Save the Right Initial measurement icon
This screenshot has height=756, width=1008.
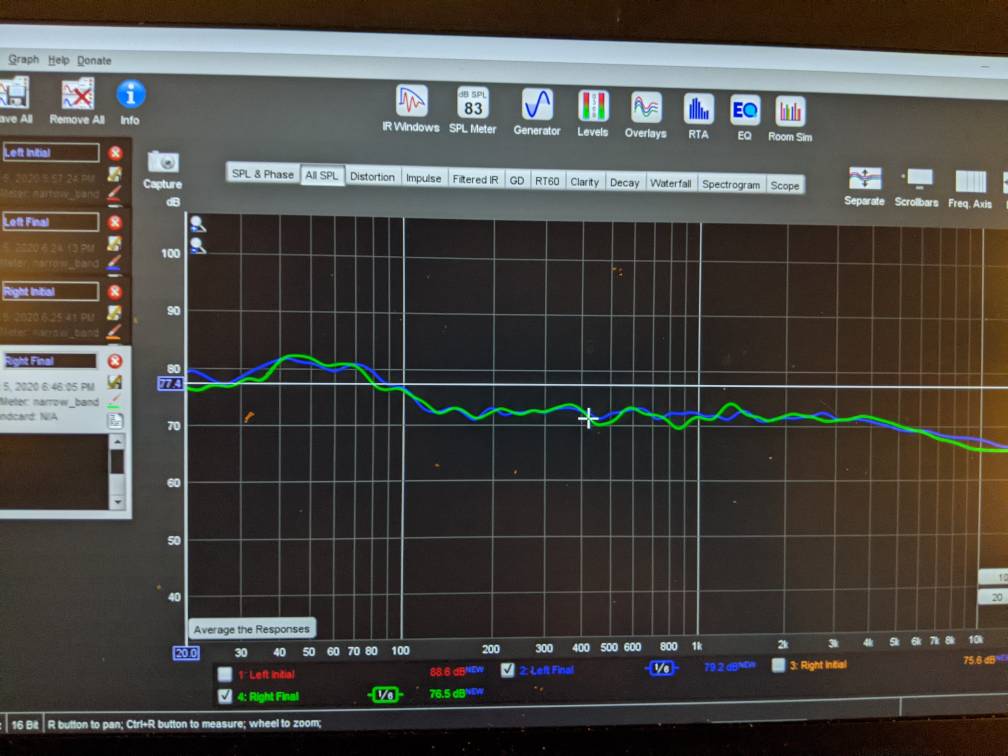coord(114,313)
